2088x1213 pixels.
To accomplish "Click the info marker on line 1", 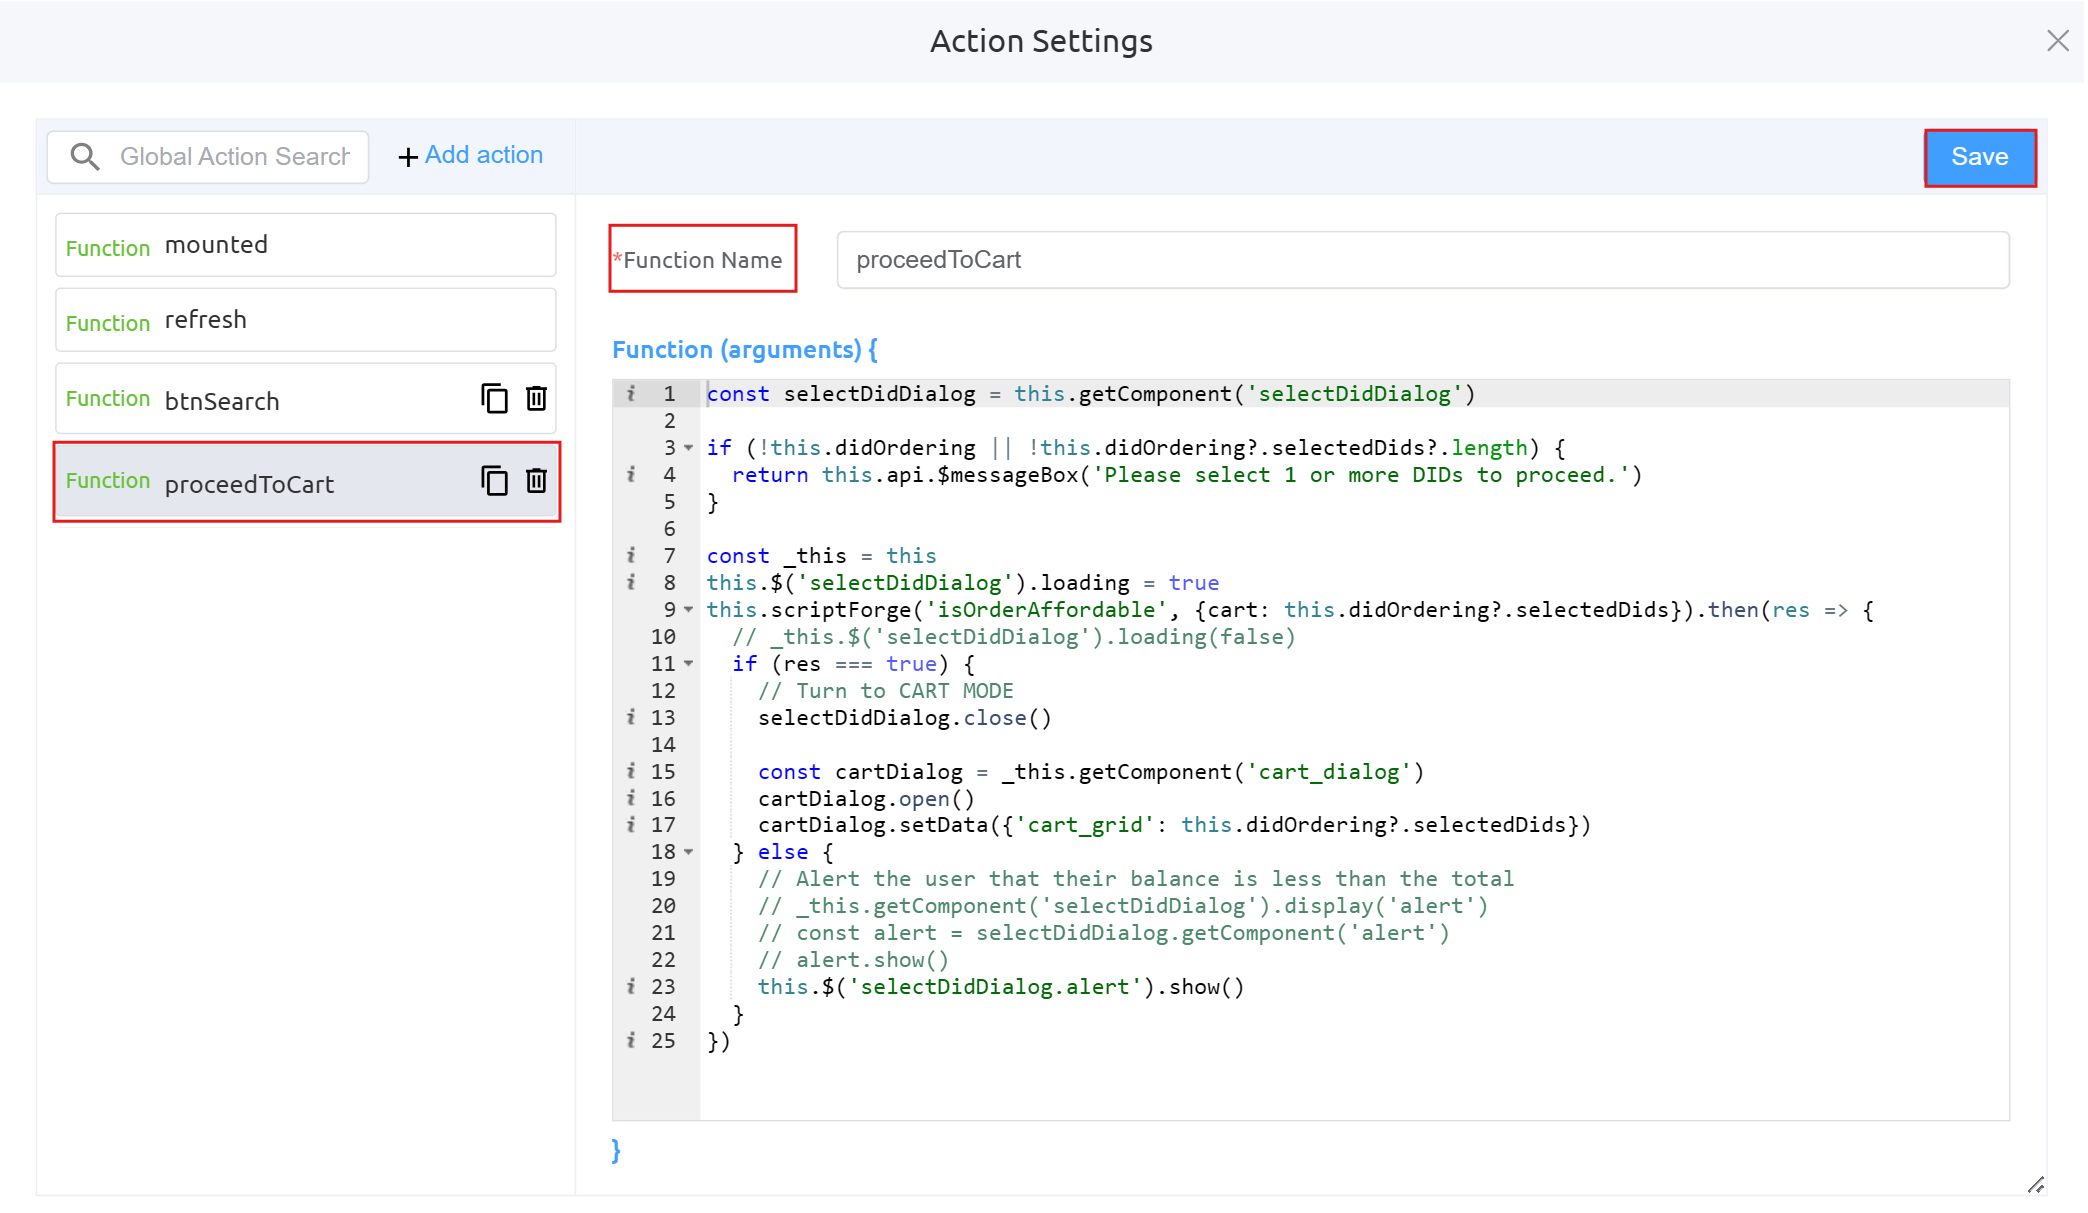I will pyautogui.click(x=631, y=394).
